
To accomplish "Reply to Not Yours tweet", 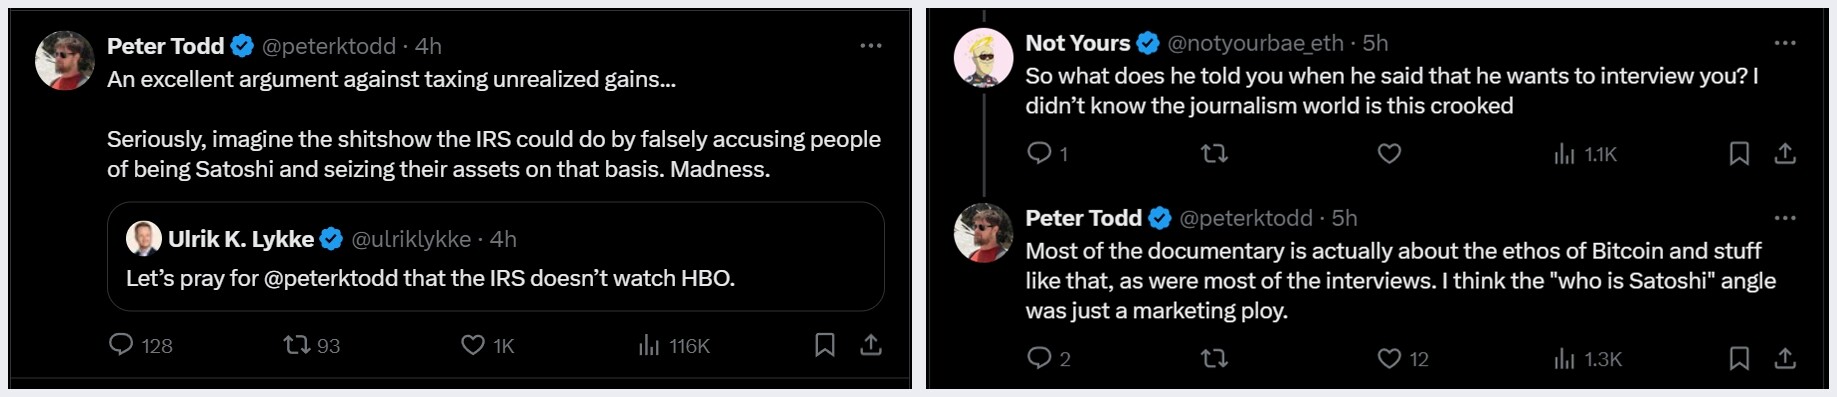I will pos(1047,153).
